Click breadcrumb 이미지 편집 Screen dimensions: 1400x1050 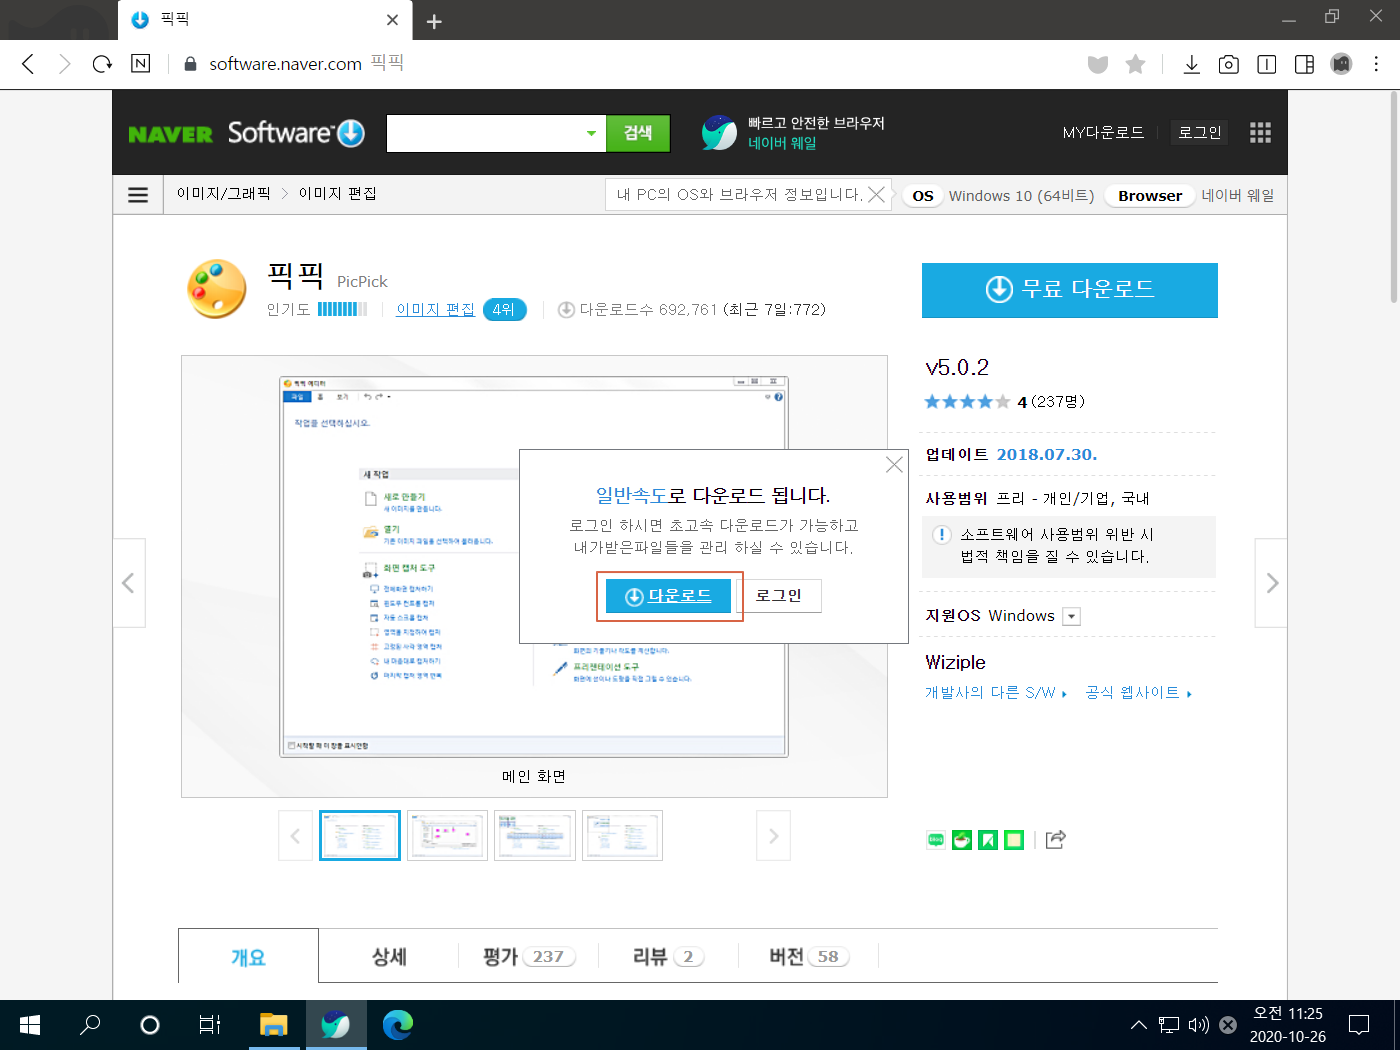[338, 194]
